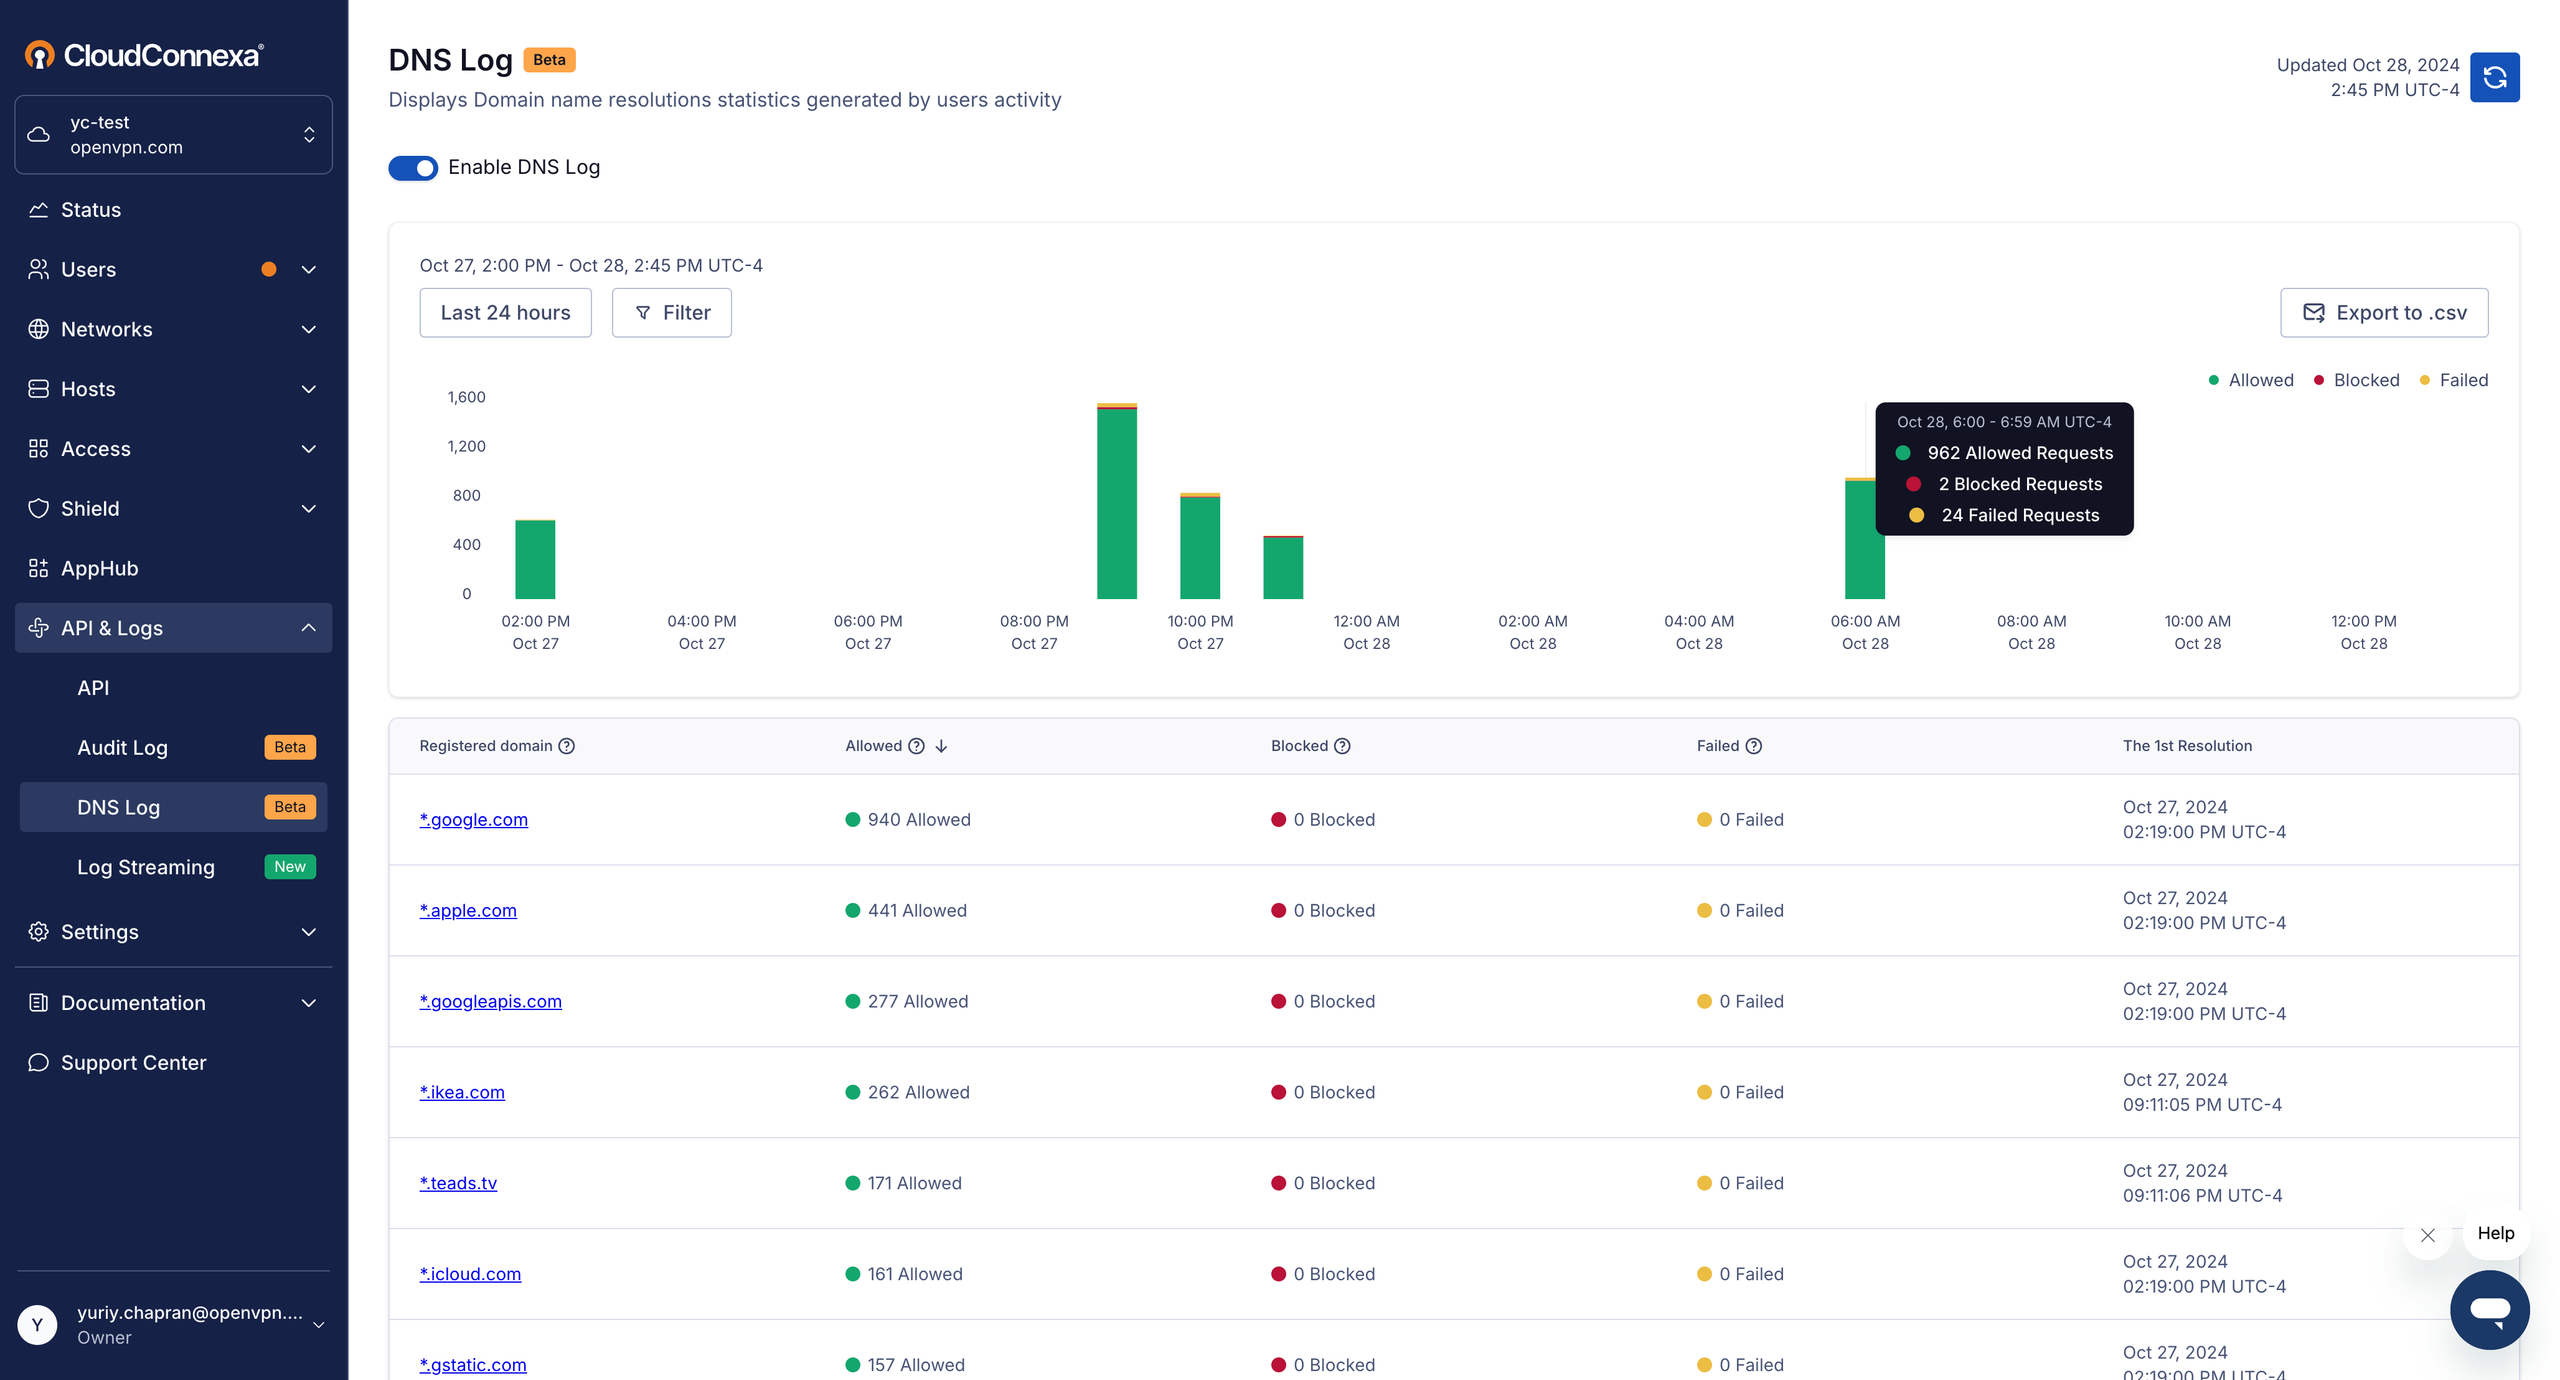Switch to the Audit Log page
This screenshot has height=1380, width=2560.
(123, 747)
